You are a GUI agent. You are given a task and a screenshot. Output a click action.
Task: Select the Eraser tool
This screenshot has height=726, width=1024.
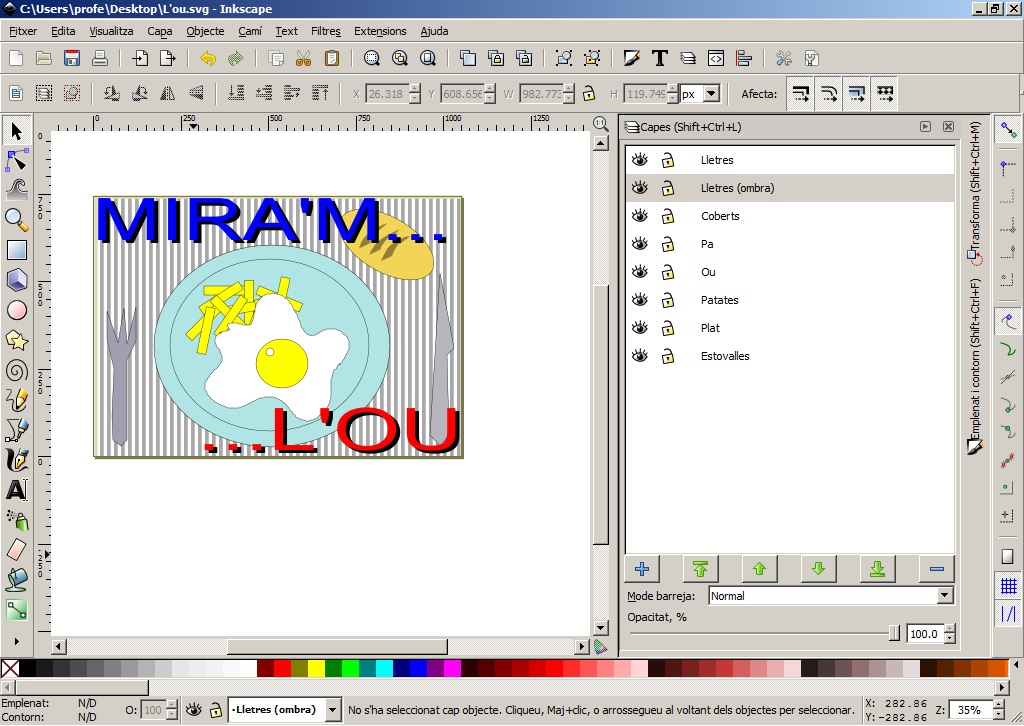click(x=17, y=550)
